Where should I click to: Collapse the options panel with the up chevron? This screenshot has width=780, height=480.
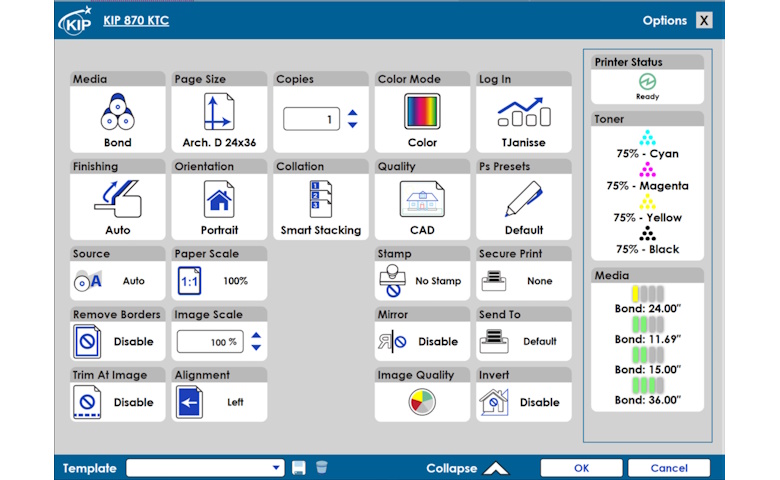(496, 468)
